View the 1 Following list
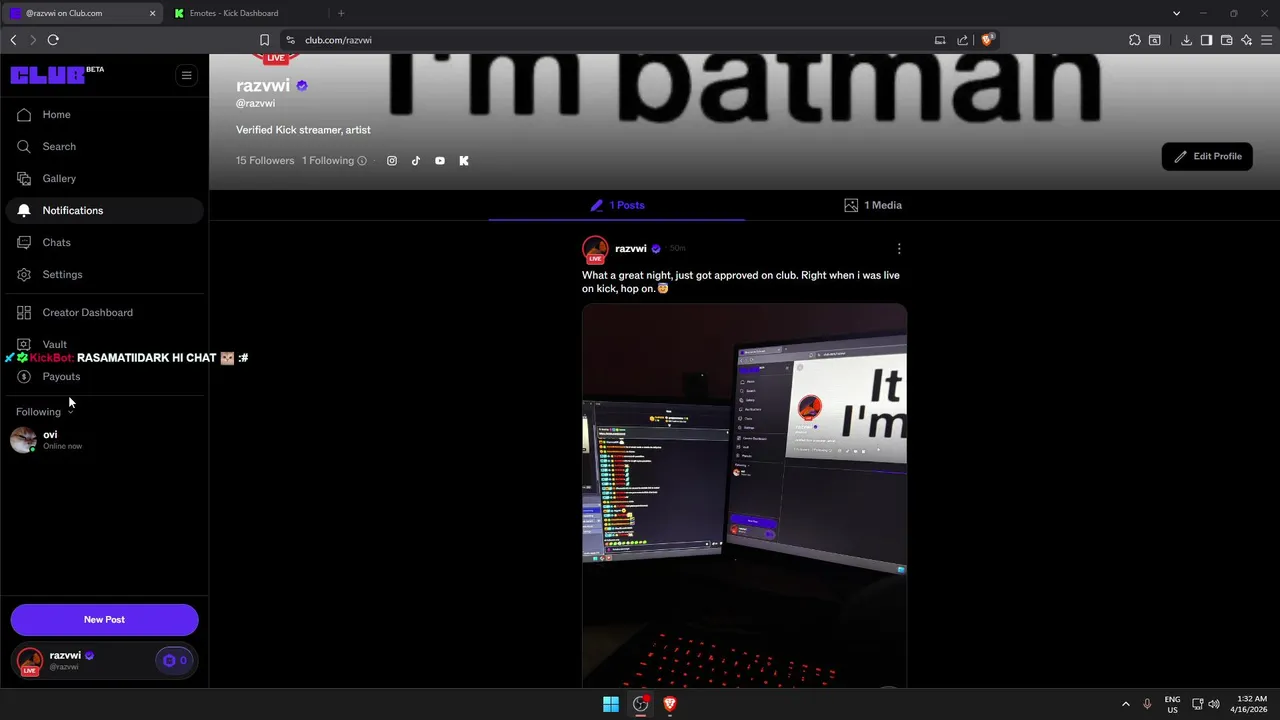1280x720 pixels. (x=328, y=161)
